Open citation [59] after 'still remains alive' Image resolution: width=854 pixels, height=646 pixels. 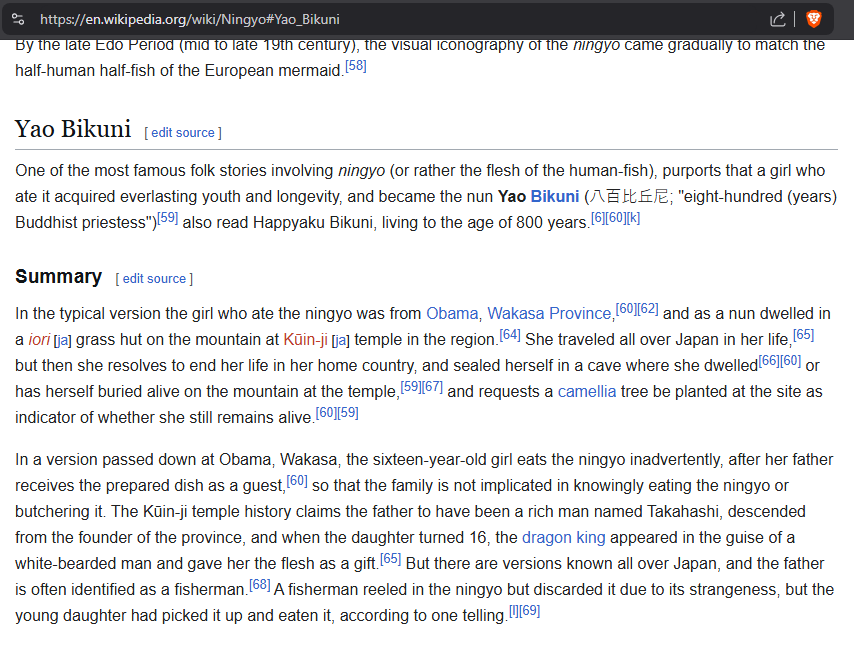tap(348, 413)
